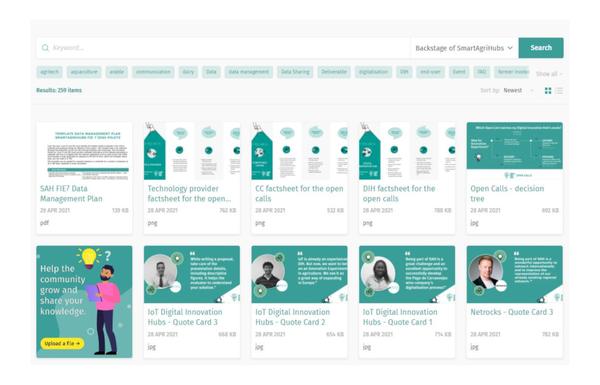Click the 532 KB file size
This screenshot has width=600, height=385.
coord(335,210)
